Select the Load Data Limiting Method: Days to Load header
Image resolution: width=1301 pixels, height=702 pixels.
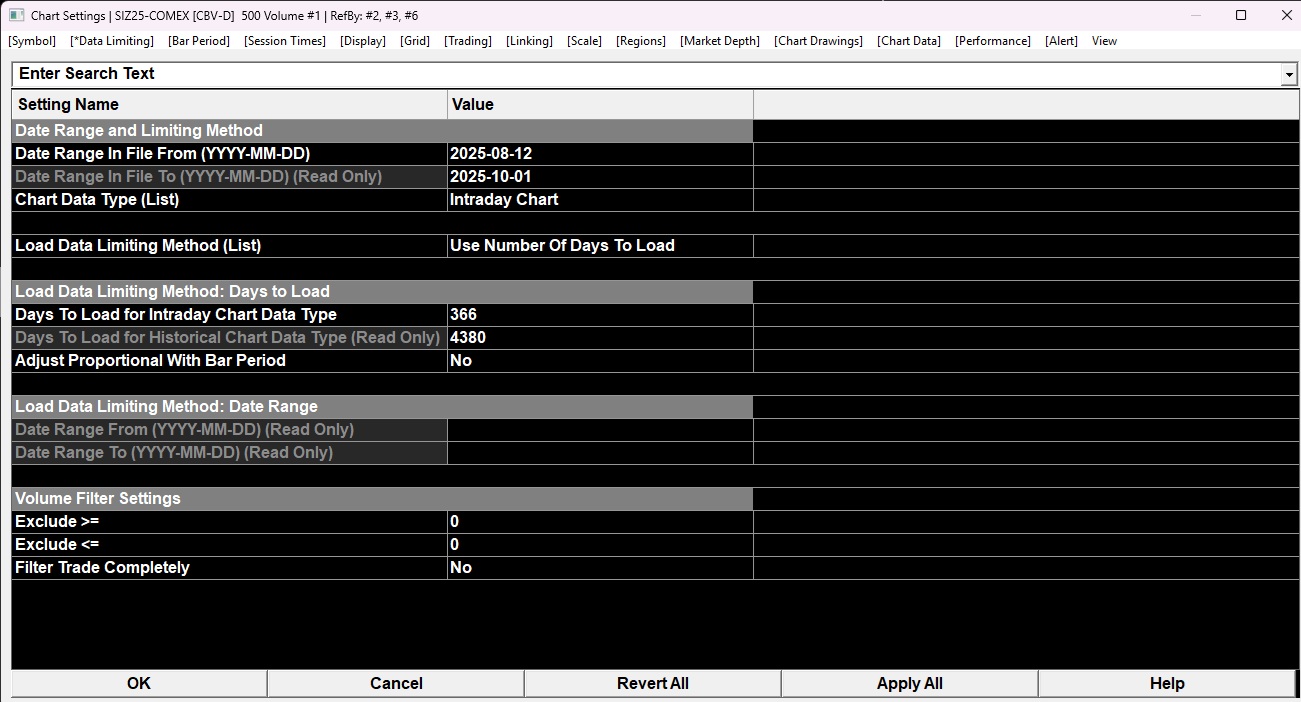coord(382,292)
